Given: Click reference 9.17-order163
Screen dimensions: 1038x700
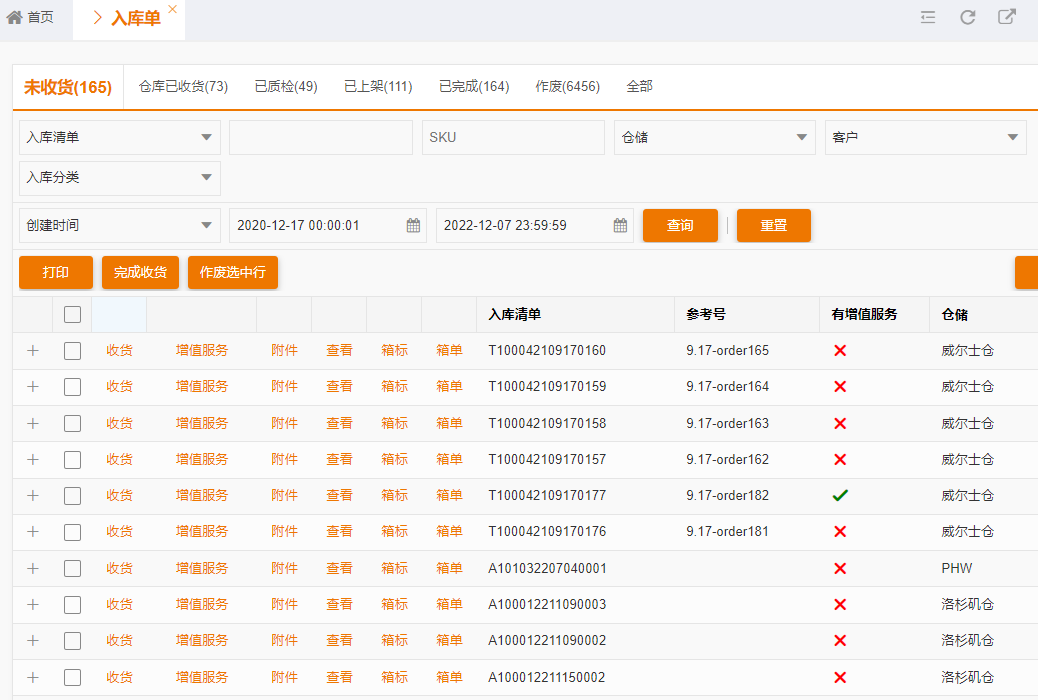Looking at the screenshot, I should 728,423.
